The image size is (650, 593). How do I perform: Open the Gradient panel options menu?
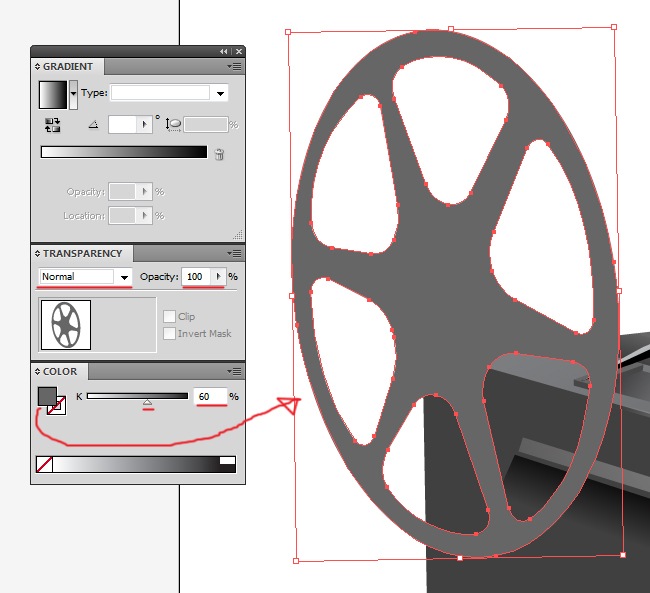[235, 66]
